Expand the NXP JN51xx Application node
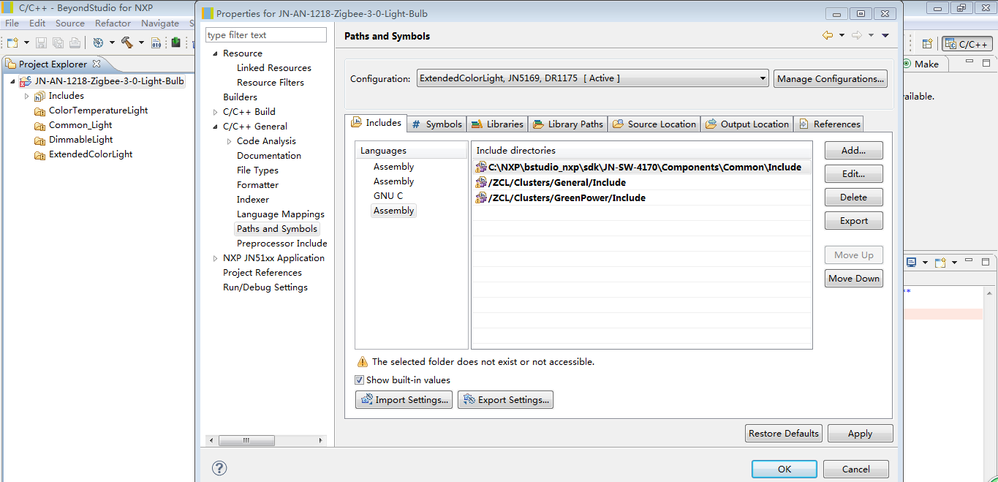998x482 pixels. [215, 258]
